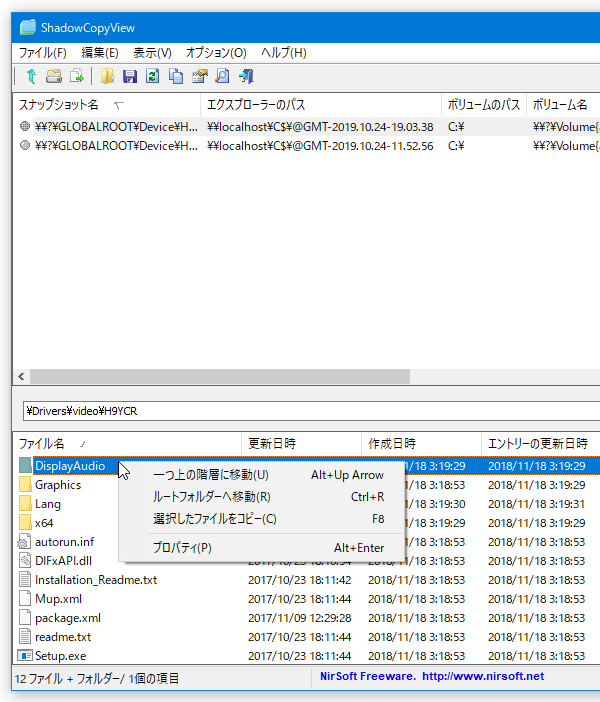Sort by ファイル名 column header
Viewport: 600px width, 702px height.
point(127,444)
